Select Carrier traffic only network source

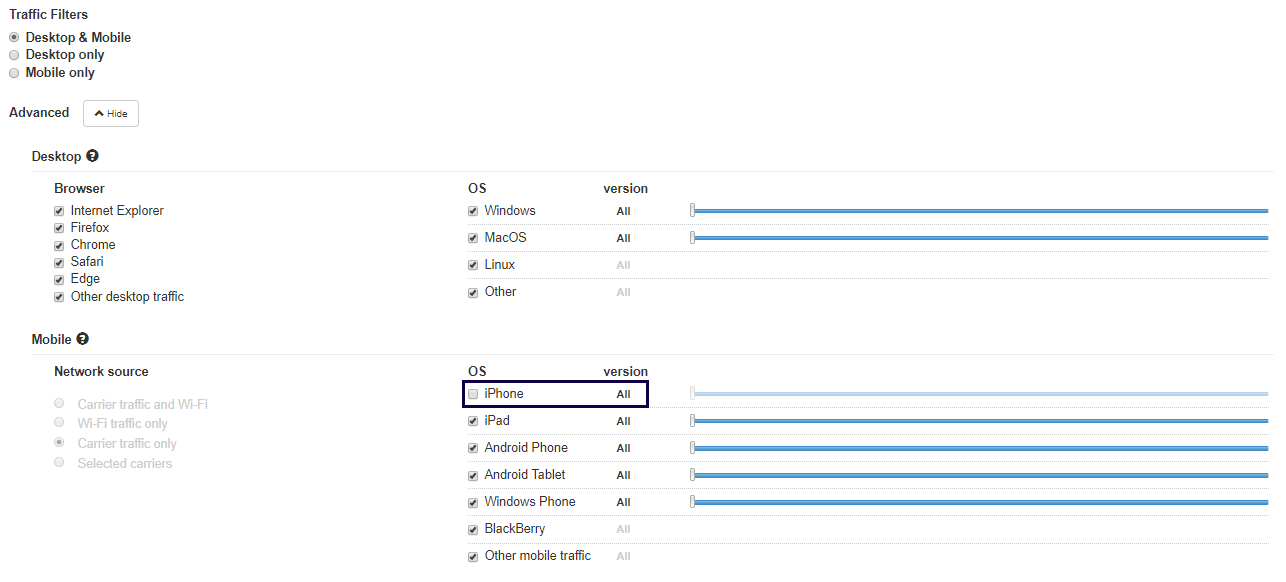click(59, 443)
